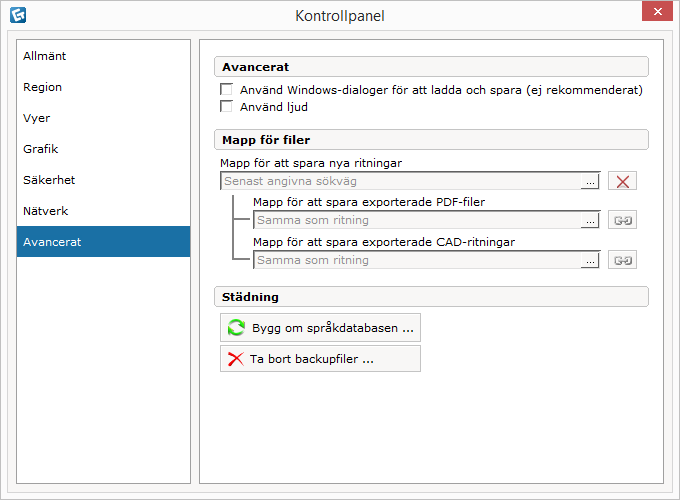680x500 pixels.
Task: Click the green refresh arrows icon
Action: [x=236, y=328]
